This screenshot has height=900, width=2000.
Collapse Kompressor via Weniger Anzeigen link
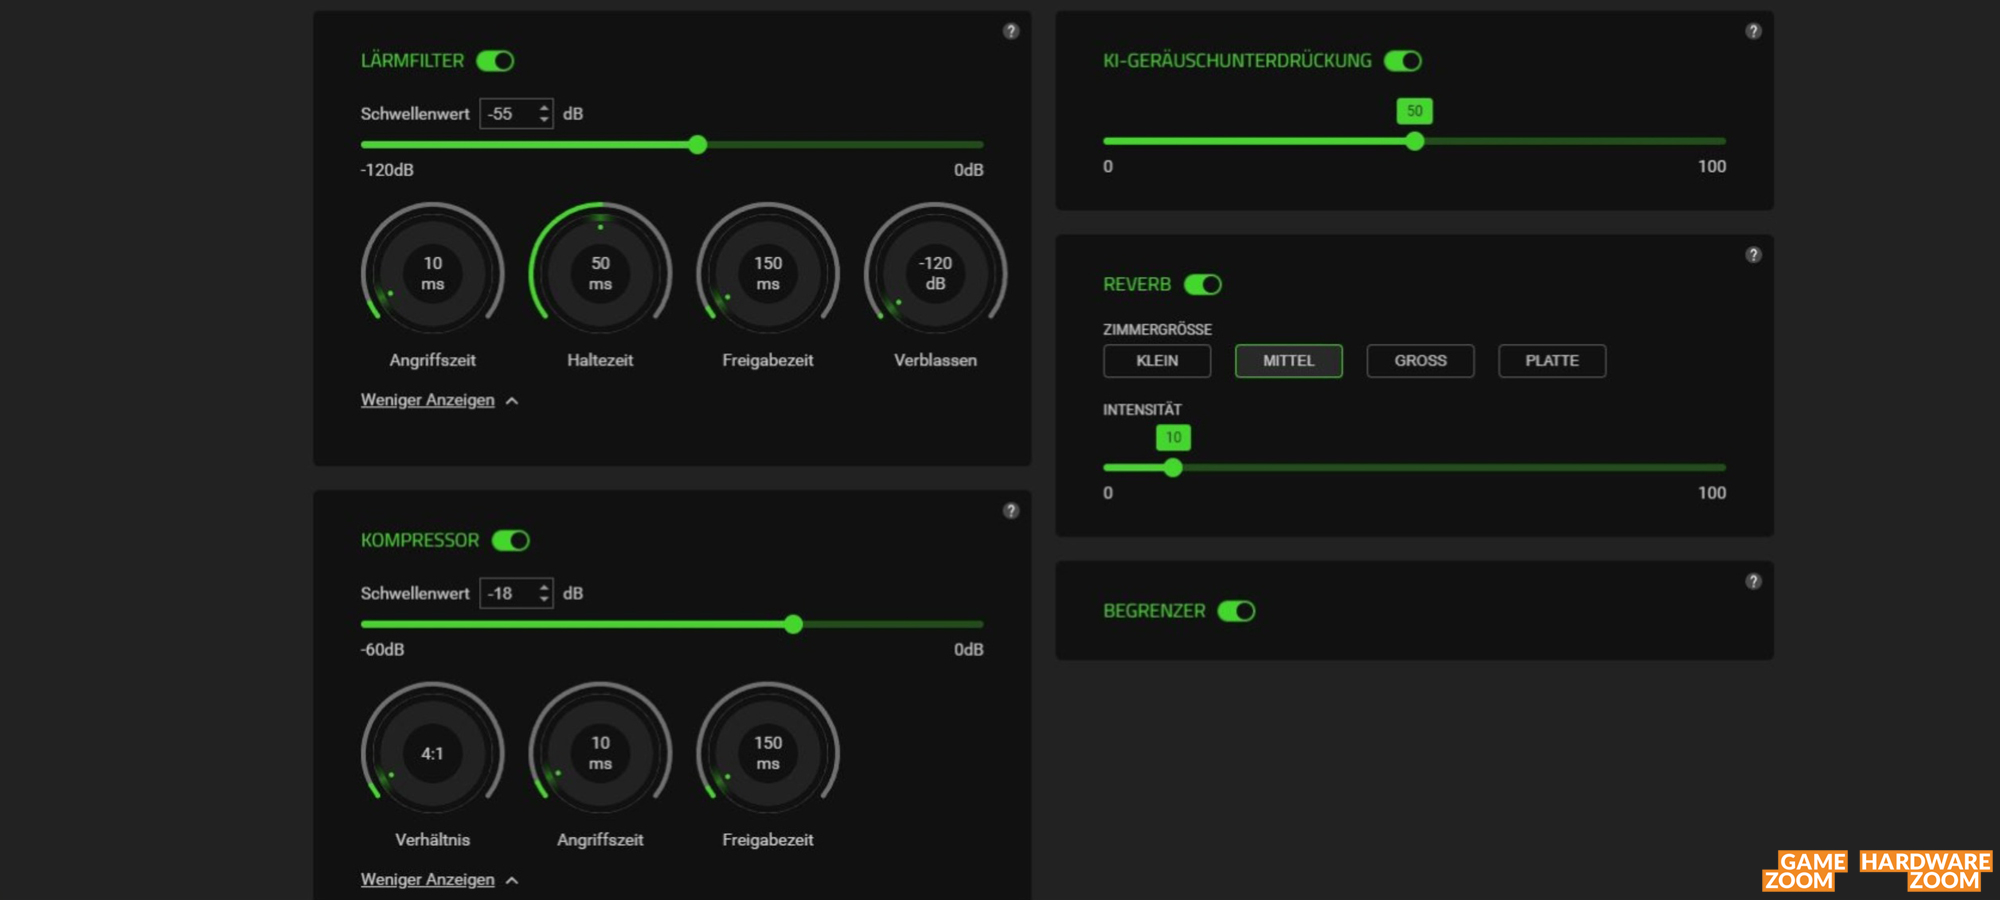point(428,880)
